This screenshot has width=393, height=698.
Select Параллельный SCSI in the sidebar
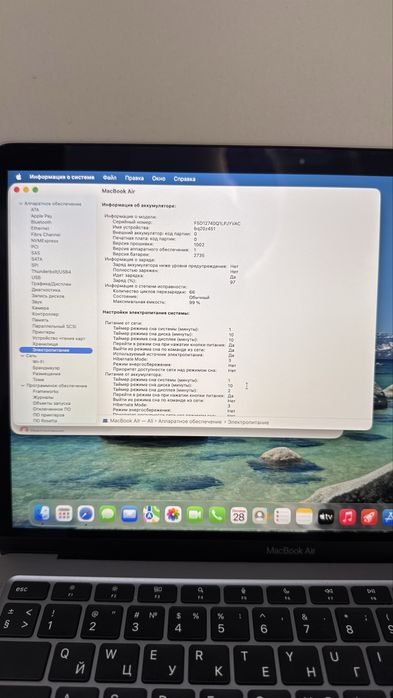click(54, 326)
